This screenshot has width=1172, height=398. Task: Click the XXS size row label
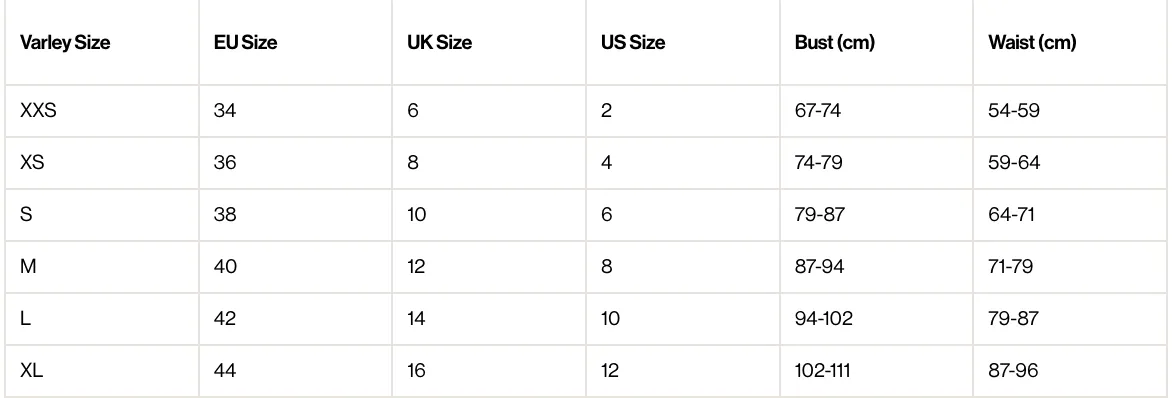pos(39,111)
